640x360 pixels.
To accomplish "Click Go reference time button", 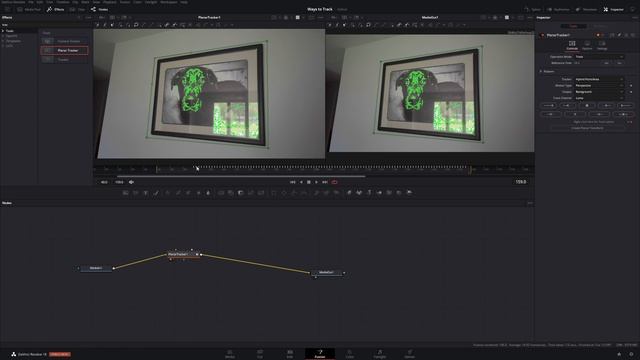I will [x=619, y=63].
